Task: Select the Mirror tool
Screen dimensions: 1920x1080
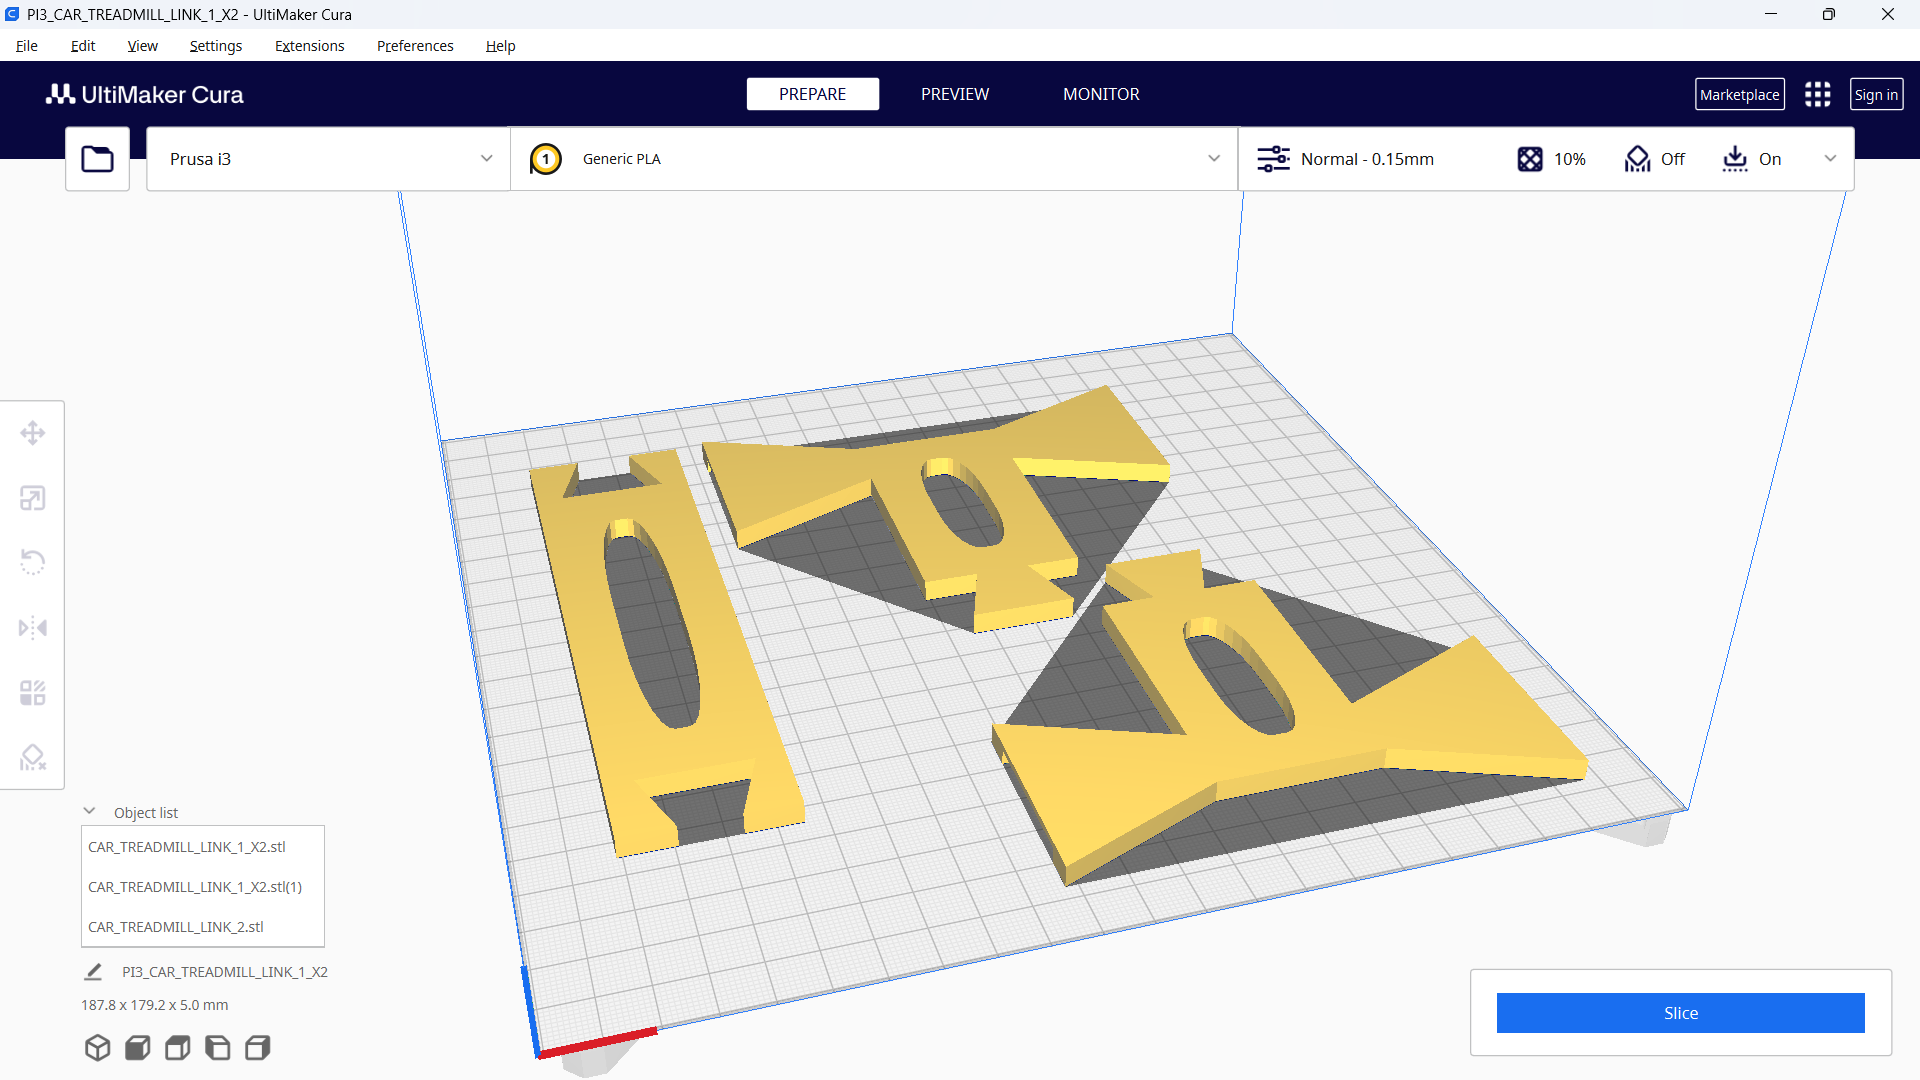Action: (33, 628)
